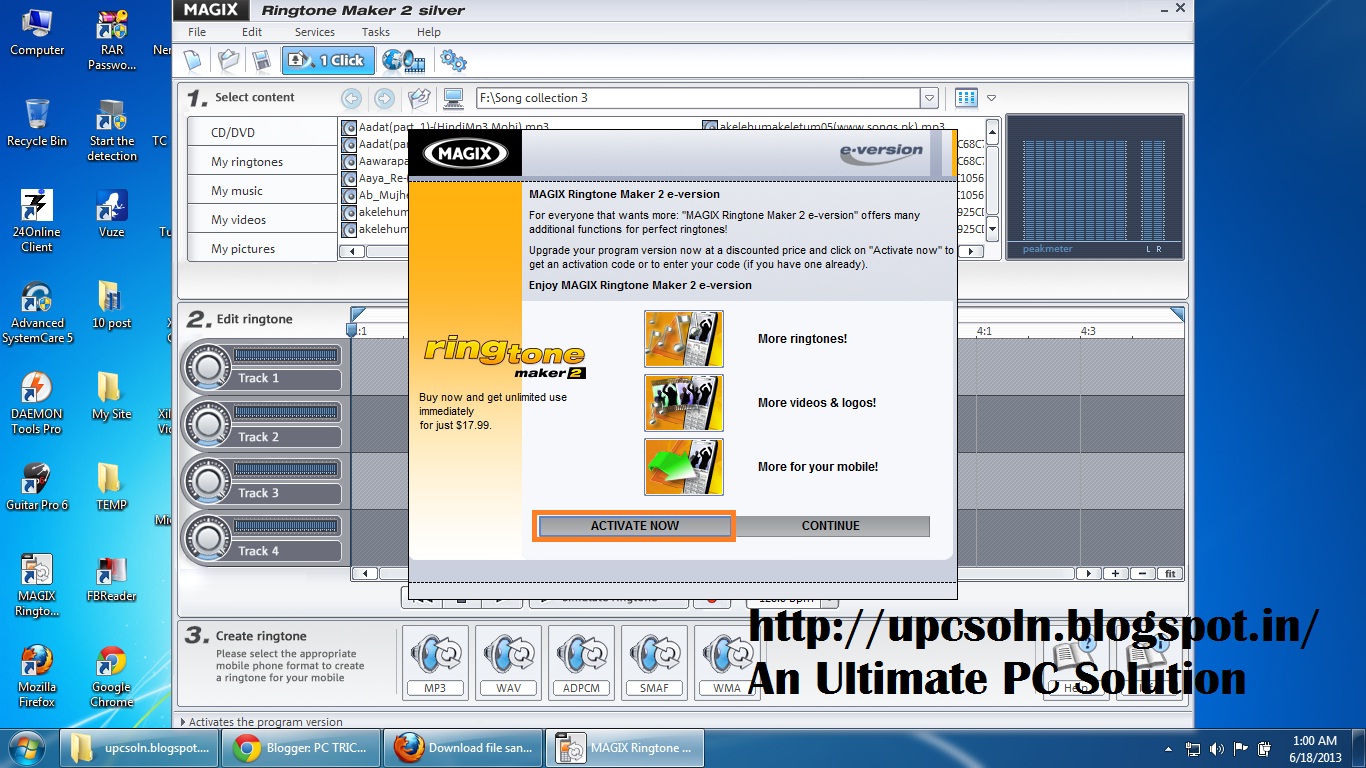The image size is (1366, 768).
Task: Click the More for your mobile thumbnail
Action: tap(684, 467)
